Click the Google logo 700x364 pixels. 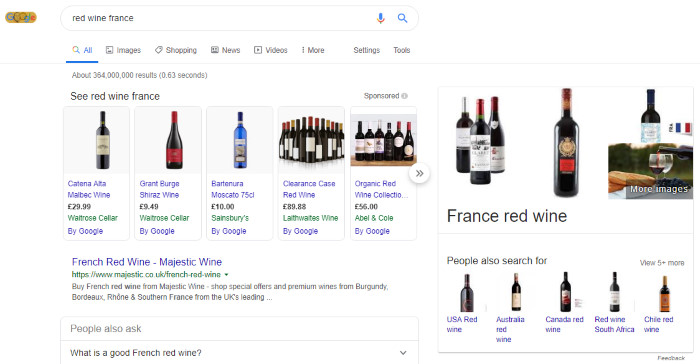21,17
